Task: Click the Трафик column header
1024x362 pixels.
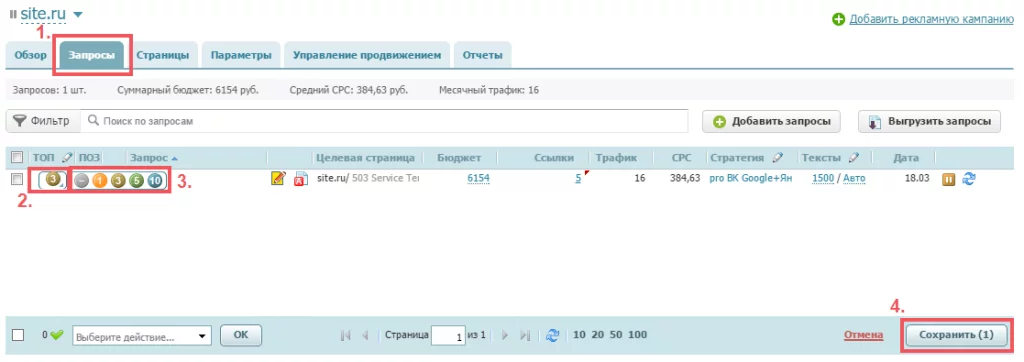Action: (x=616, y=157)
